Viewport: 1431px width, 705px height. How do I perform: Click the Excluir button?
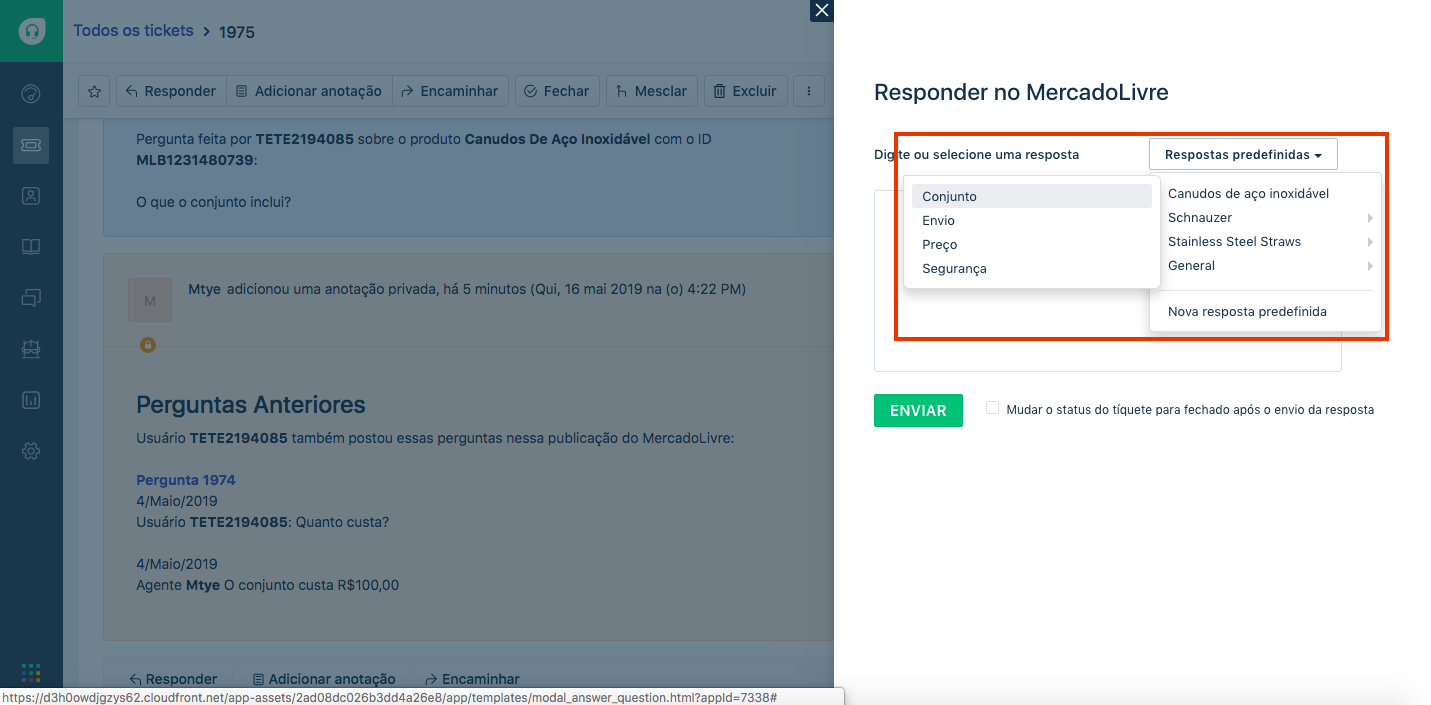click(x=746, y=91)
